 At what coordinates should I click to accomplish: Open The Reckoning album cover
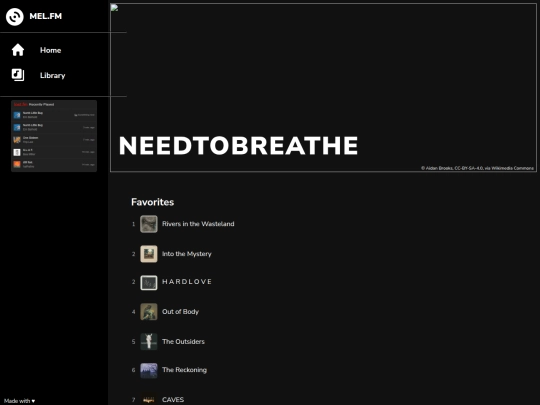[x=149, y=371]
